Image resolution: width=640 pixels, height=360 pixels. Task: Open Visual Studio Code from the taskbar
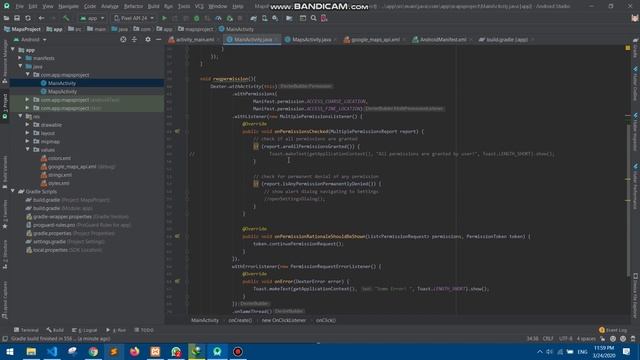(52, 351)
